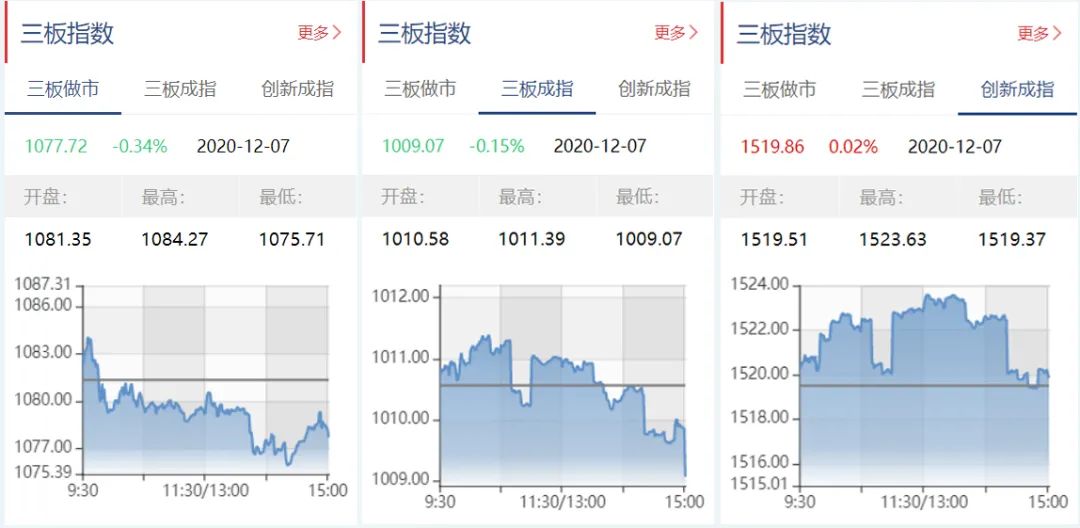This screenshot has width=1080, height=528.
Task: Switch the middle panel to the 三板做市 tab
Action: pyautogui.click(x=420, y=89)
